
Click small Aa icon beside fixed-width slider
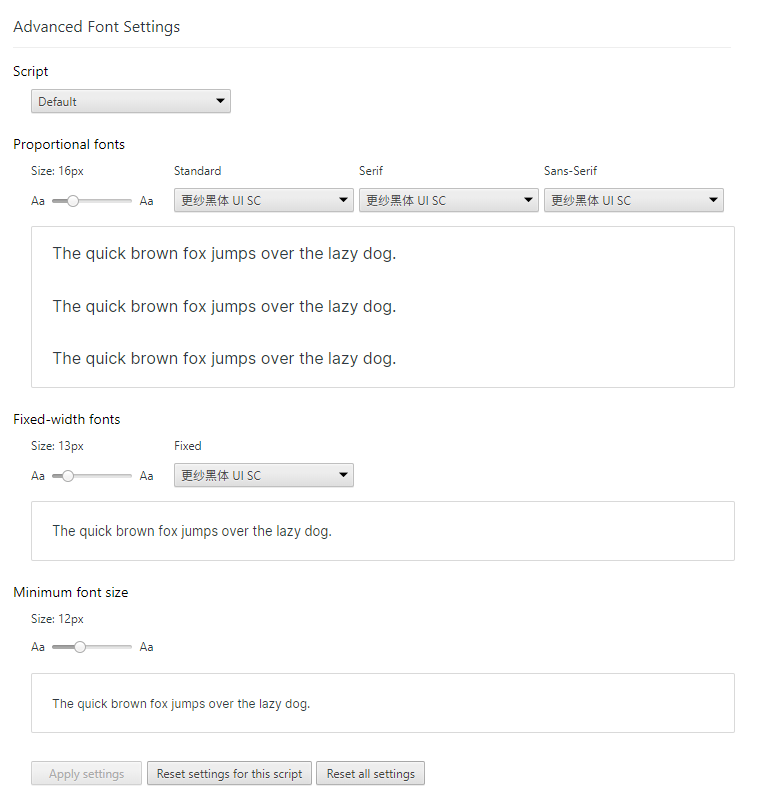click(x=38, y=476)
